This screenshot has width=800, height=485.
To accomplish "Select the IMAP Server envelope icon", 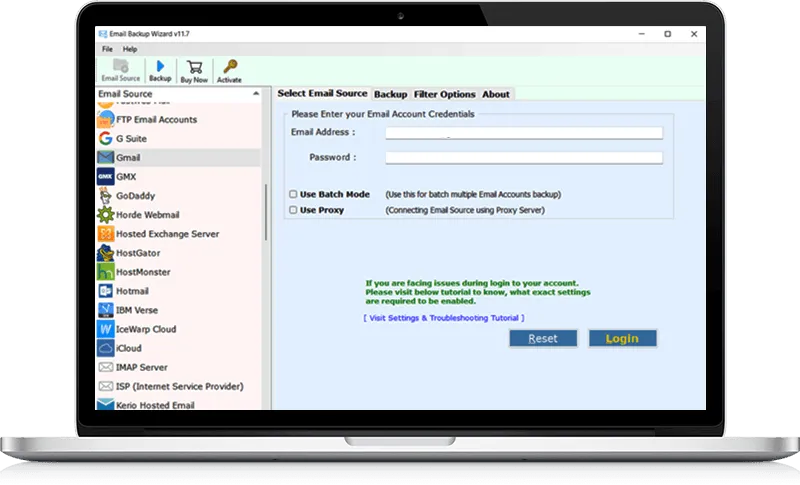I will coord(106,367).
